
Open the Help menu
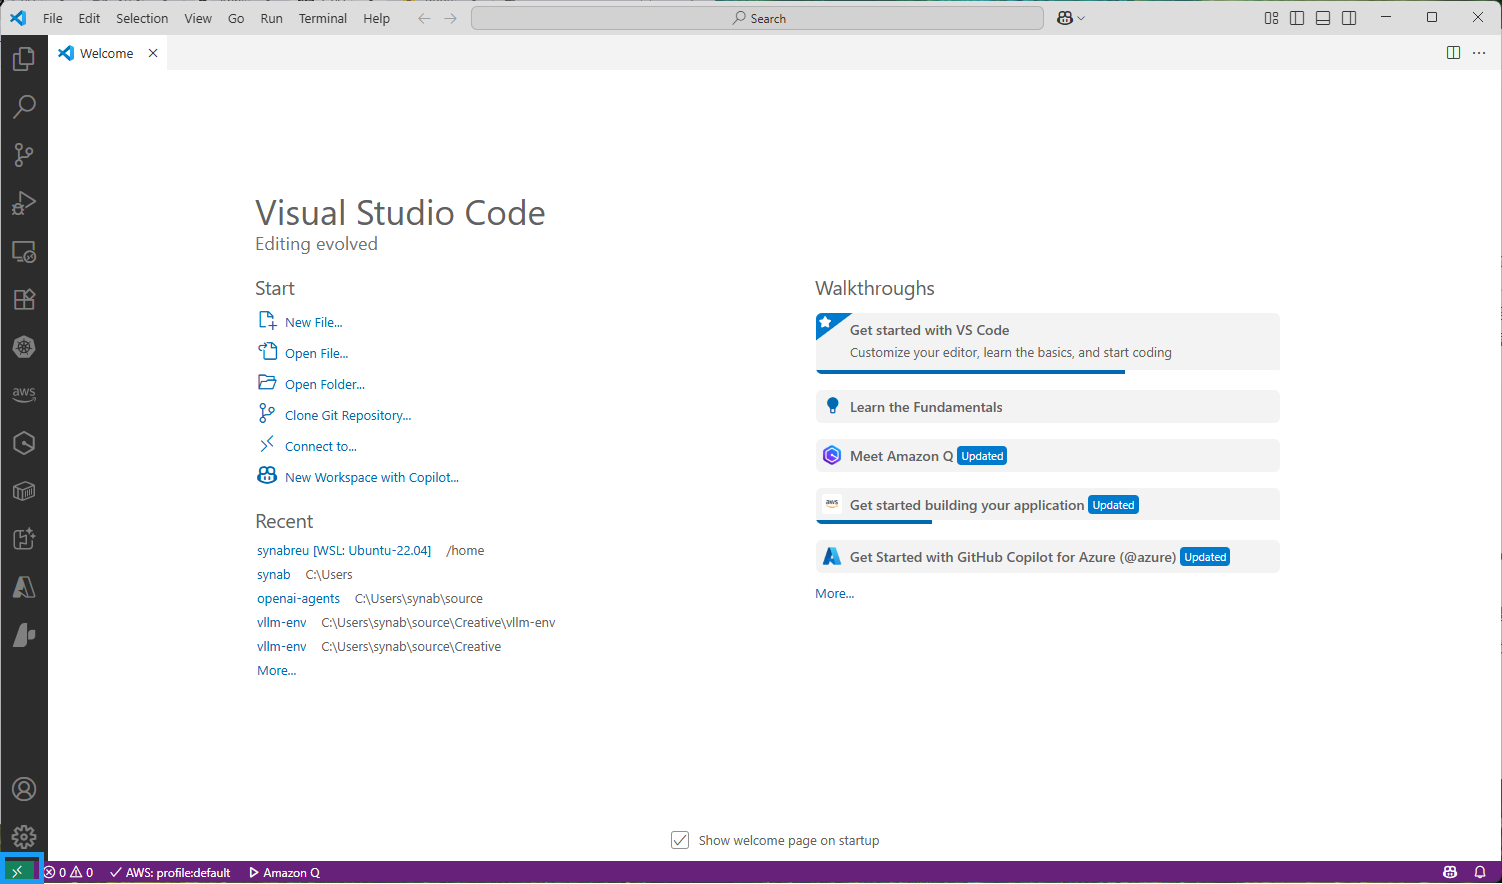coord(376,18)
